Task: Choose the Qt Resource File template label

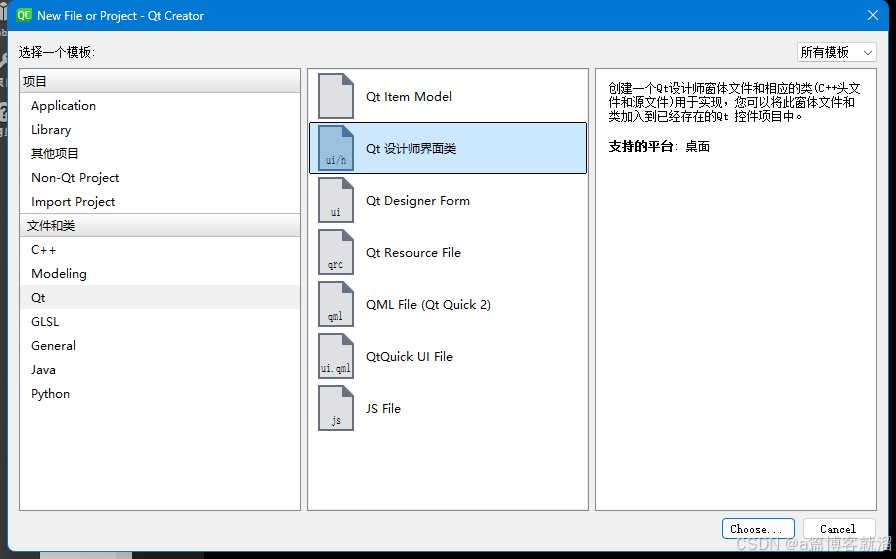Action: pos(413,253)
